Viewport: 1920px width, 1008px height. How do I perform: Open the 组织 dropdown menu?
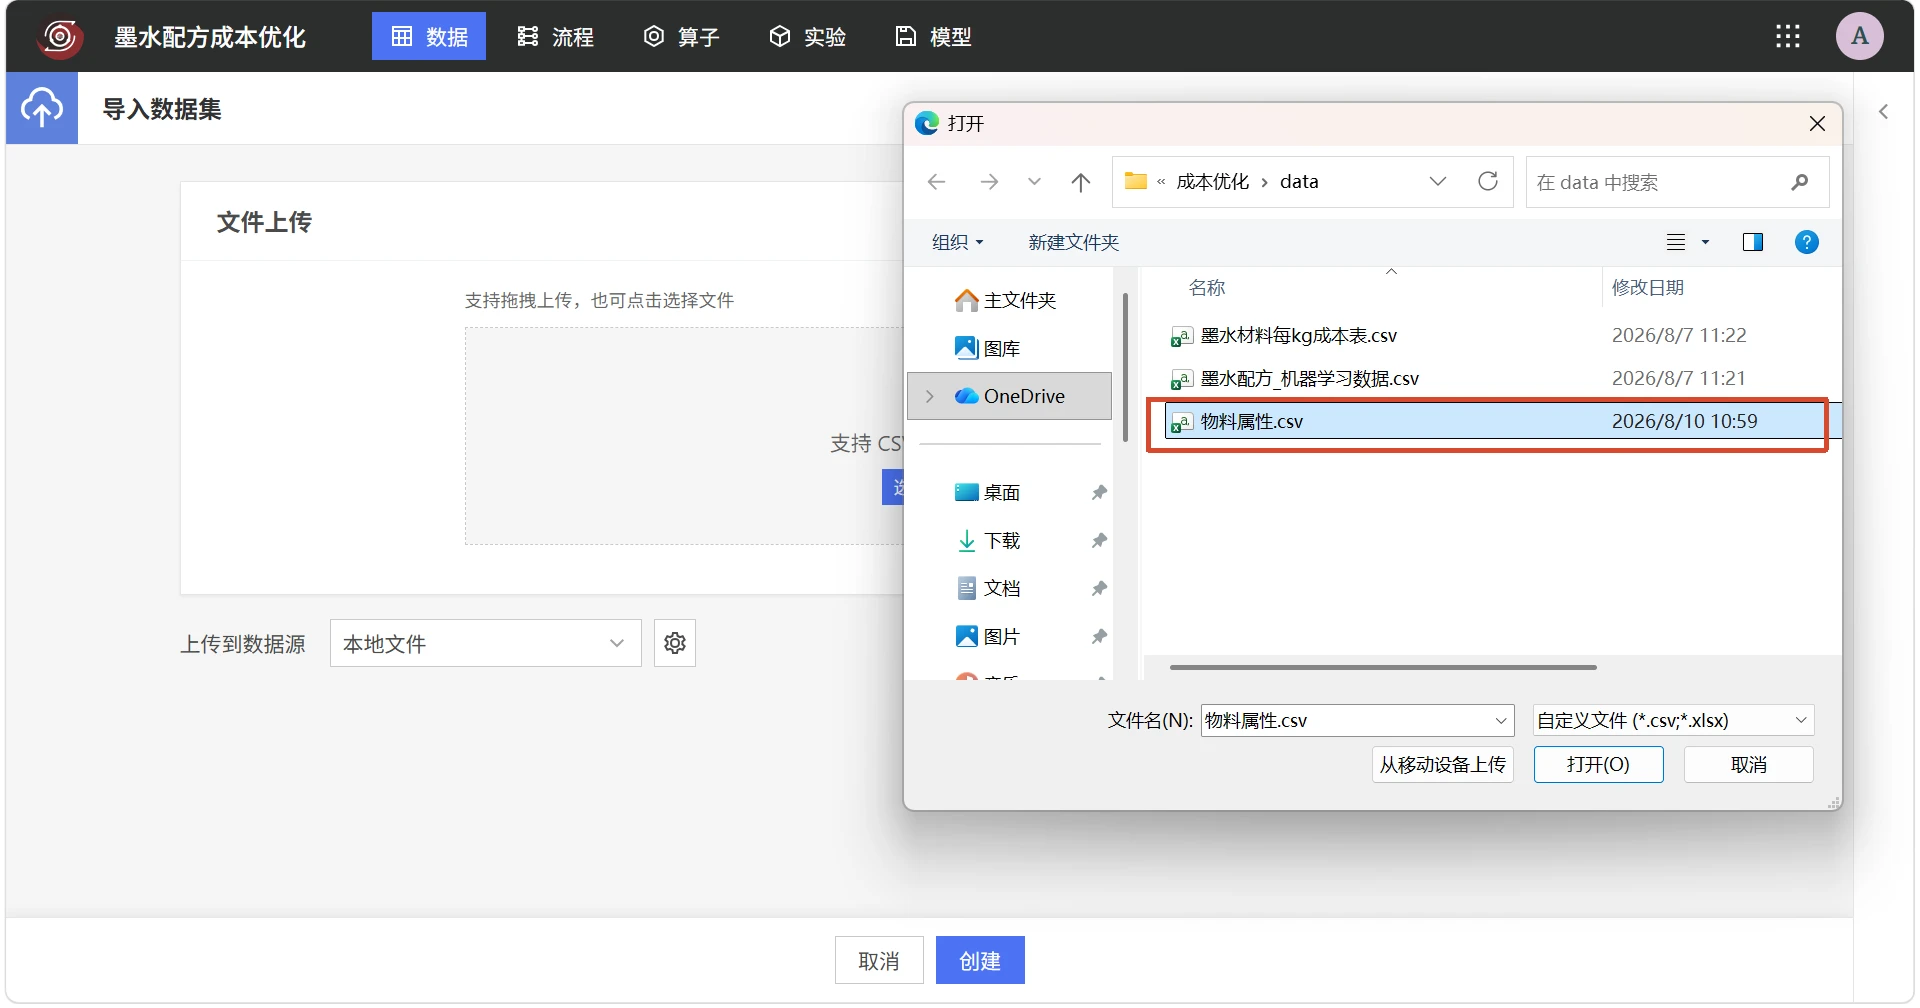(958, 242)
